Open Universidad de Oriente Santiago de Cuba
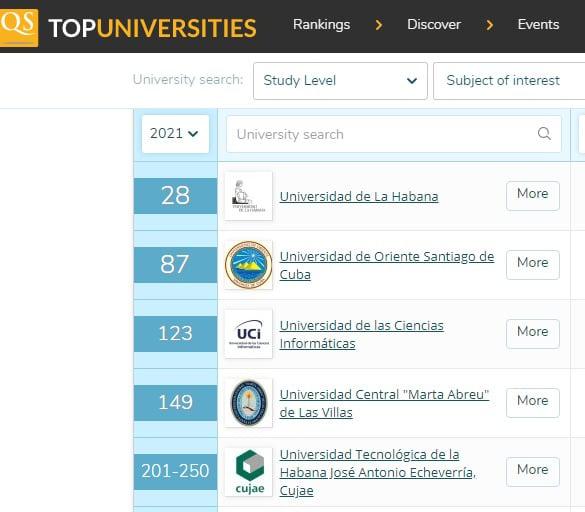Screen dimensions: 585x512 387,265
